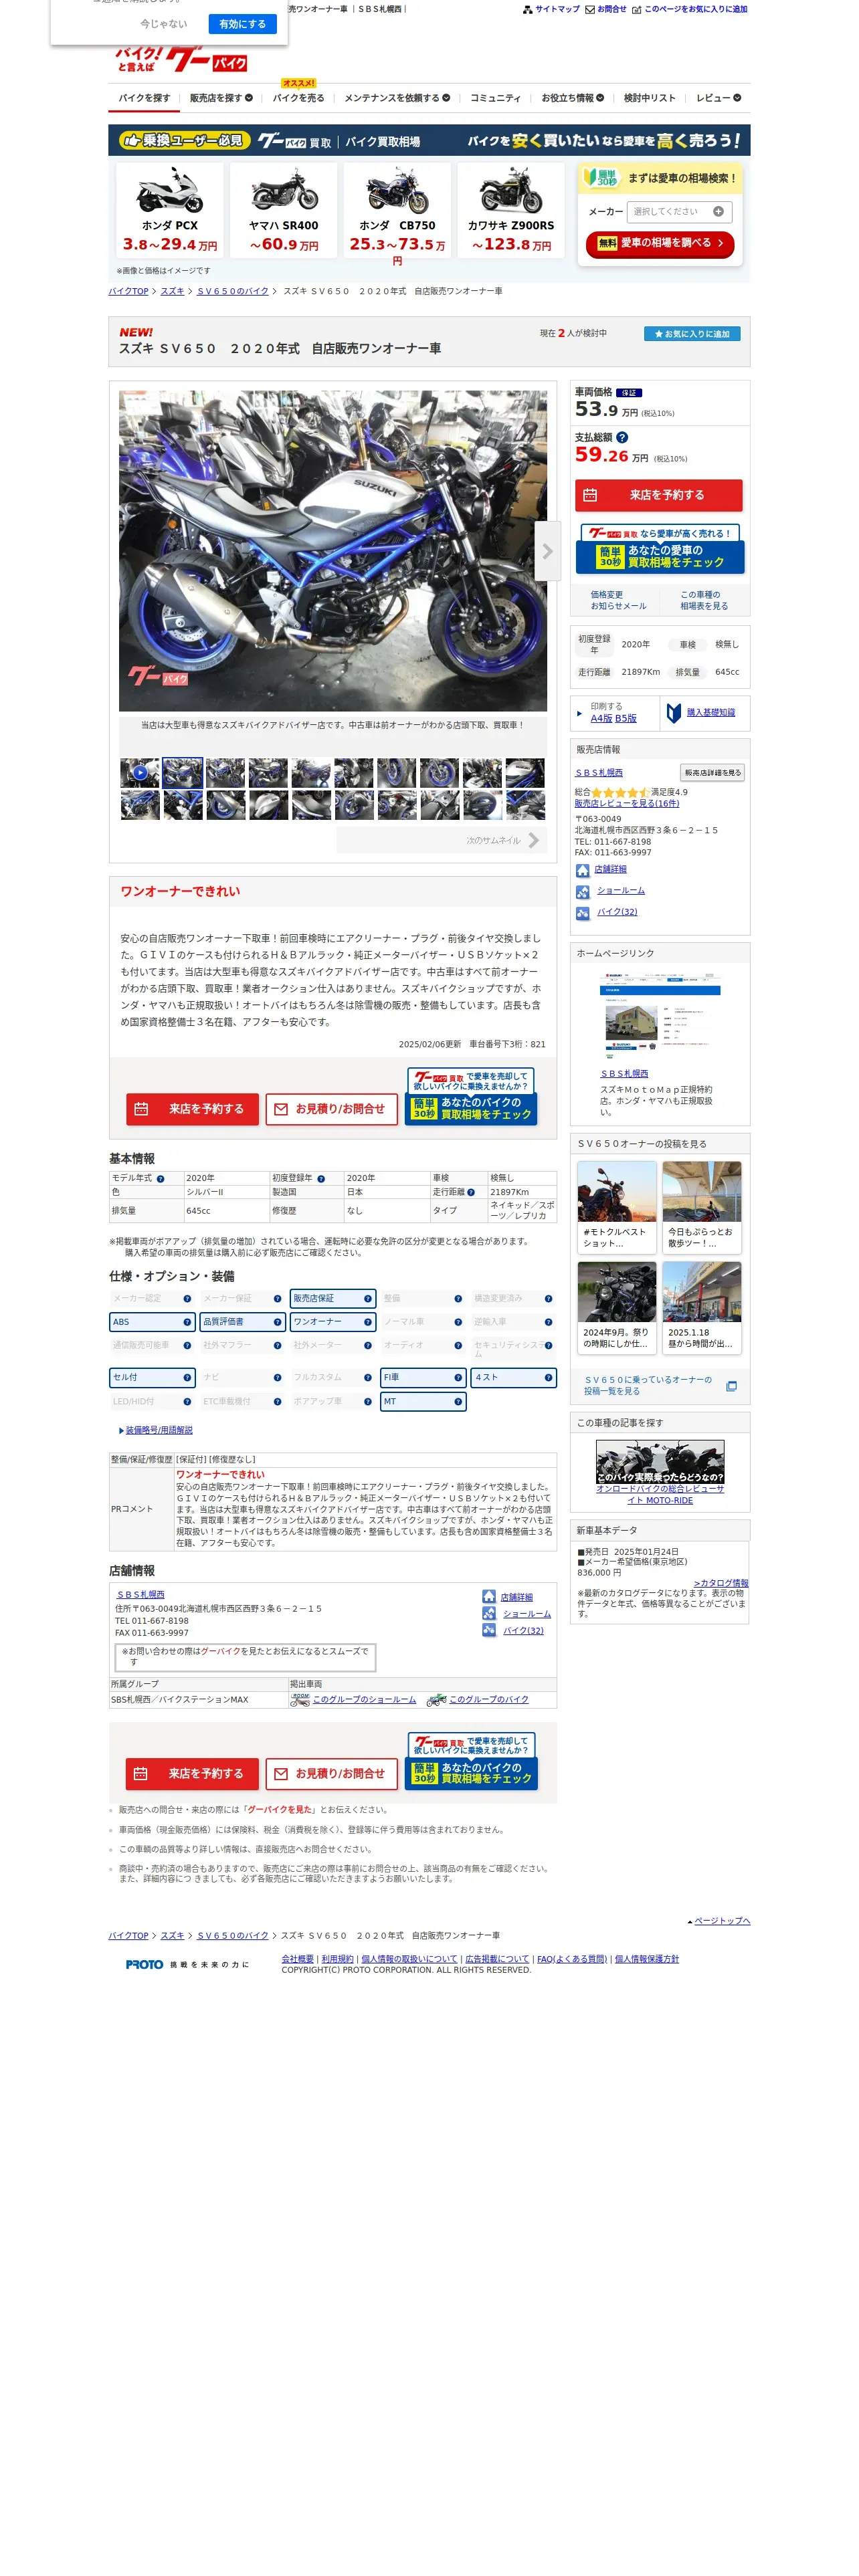Click the help icon next to 4スト
This screenshot has height=2576, width=859.
pos(548,1378)
